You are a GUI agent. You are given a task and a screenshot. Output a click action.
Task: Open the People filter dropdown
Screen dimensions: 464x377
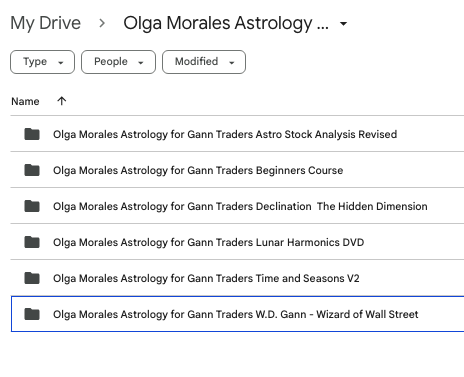pyautogui.click(x=118, y=62)
